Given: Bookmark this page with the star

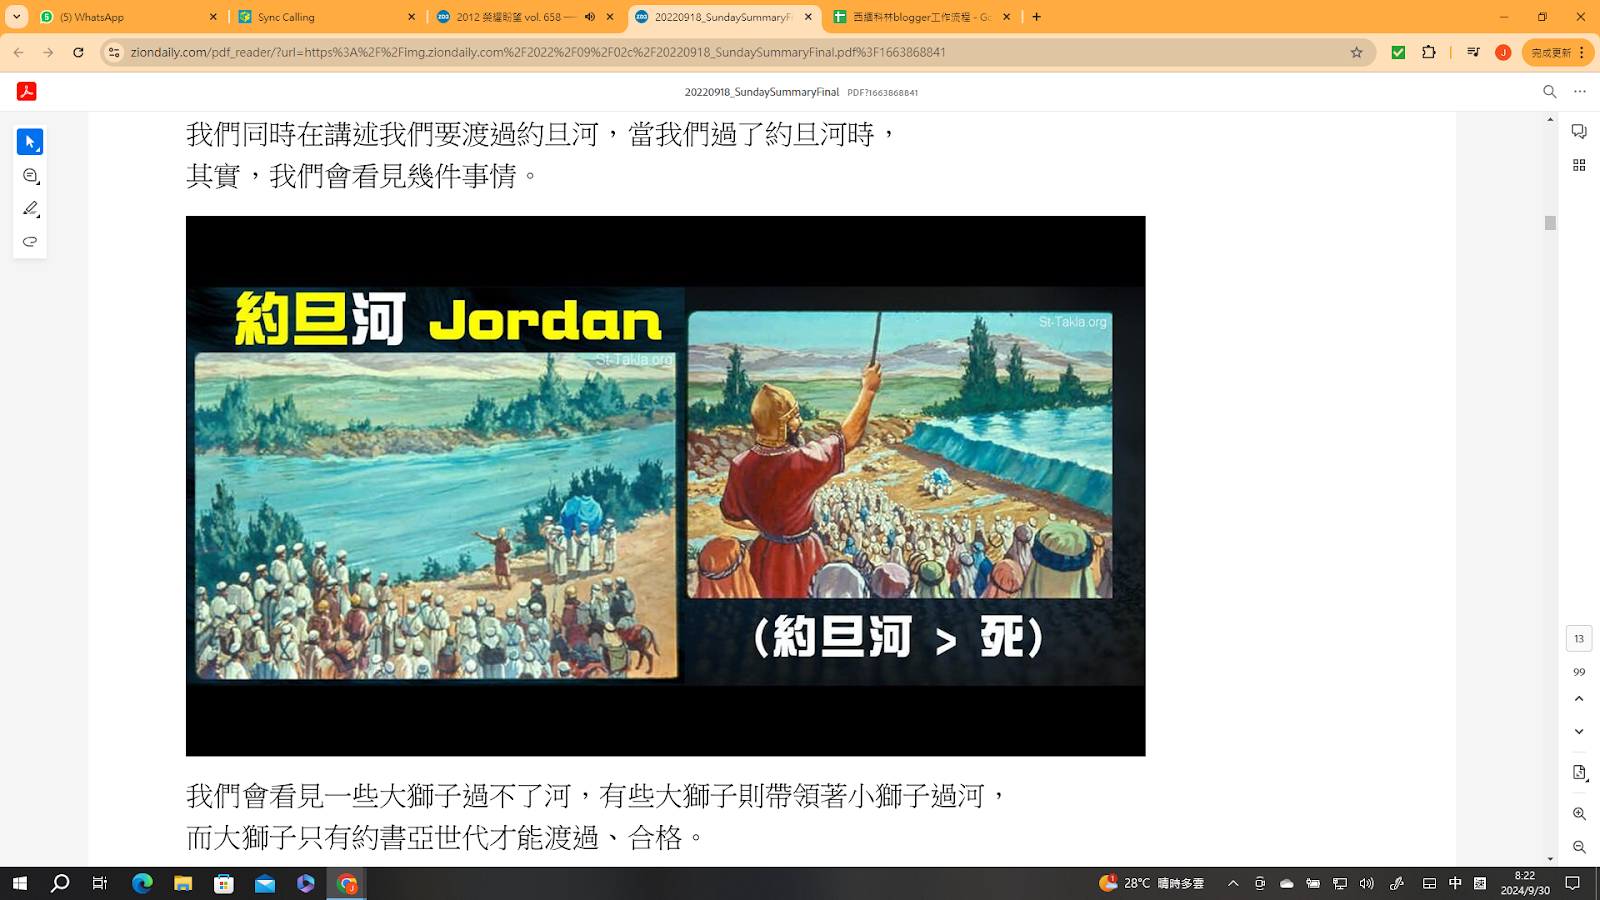Looking at the screenshot, I should (1357, 52).
